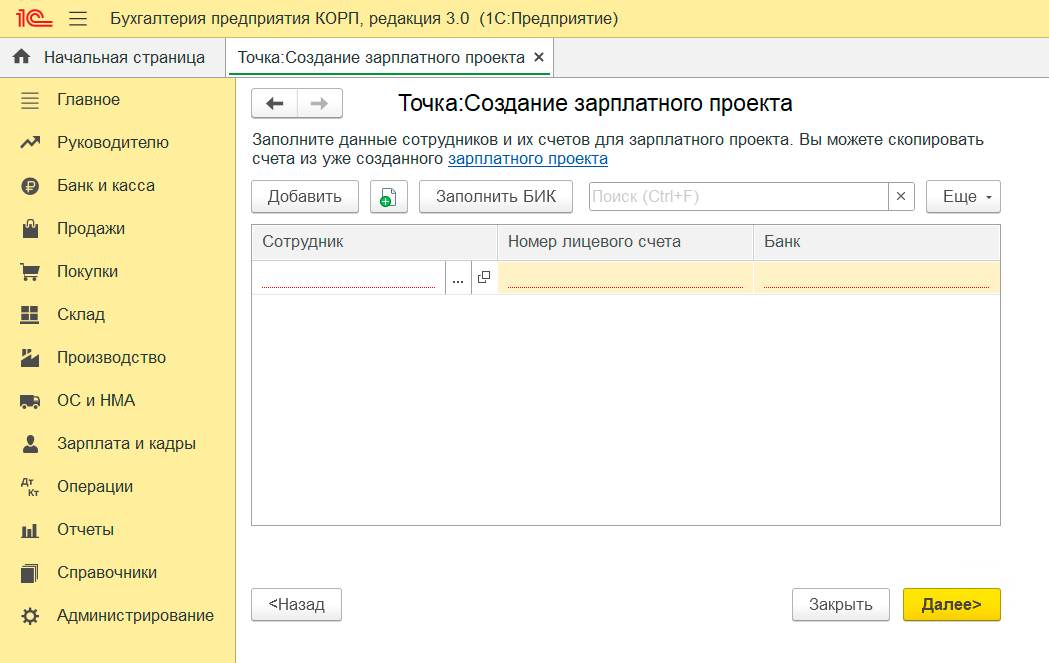This screenshot has height=663, width=1049.
Task: Click in the Поиск (Ctrl+F) field
Action: click(x=738, y=197)
